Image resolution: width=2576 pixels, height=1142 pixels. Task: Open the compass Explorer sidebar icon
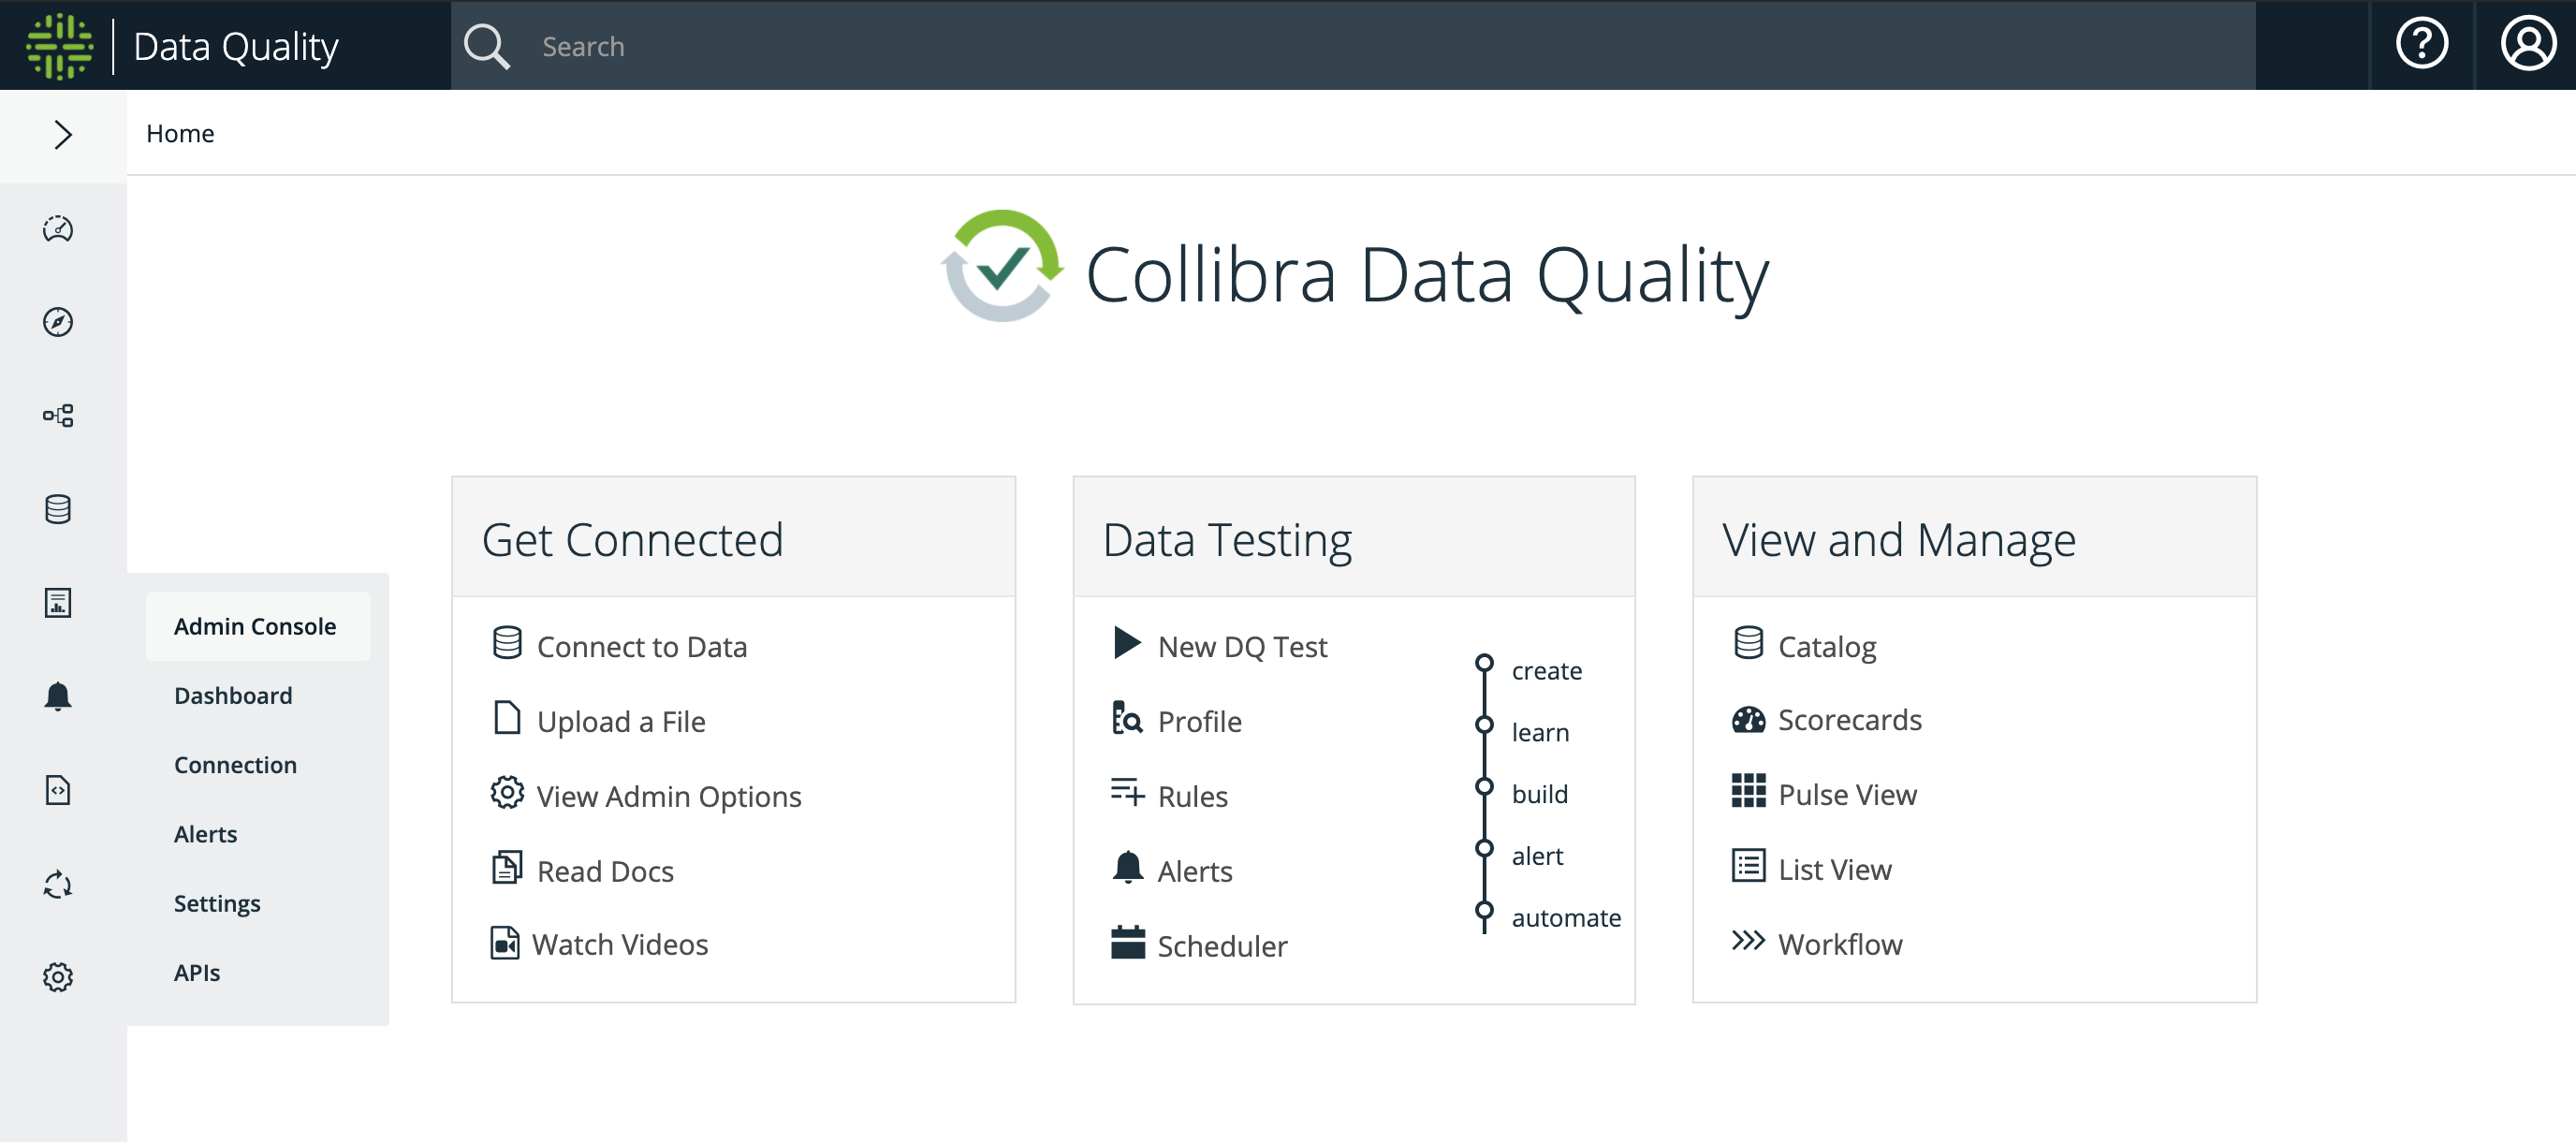(58, 322)
